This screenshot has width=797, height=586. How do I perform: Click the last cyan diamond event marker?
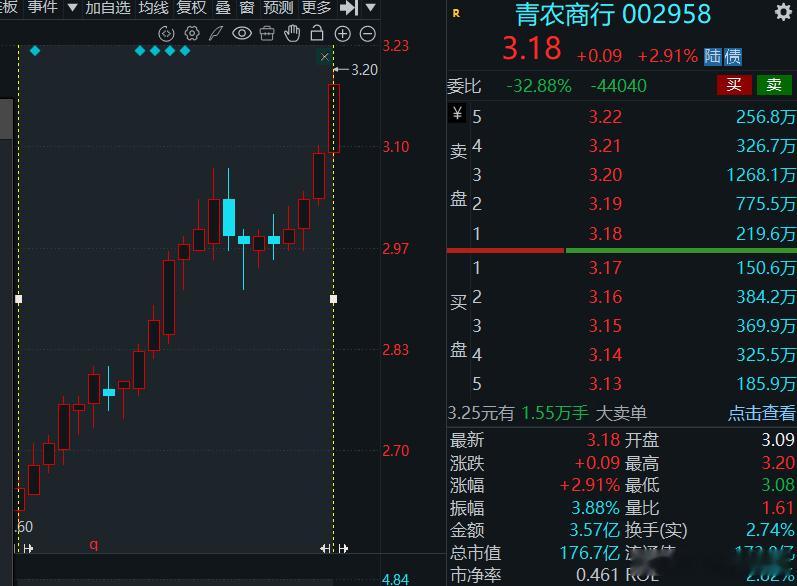tap(185, 50)
